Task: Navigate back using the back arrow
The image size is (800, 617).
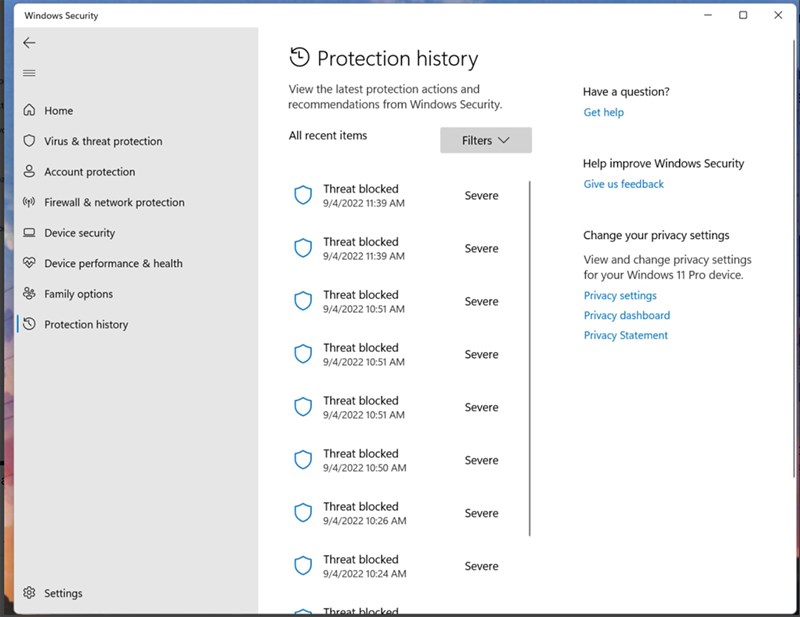Action: [29, 43]
